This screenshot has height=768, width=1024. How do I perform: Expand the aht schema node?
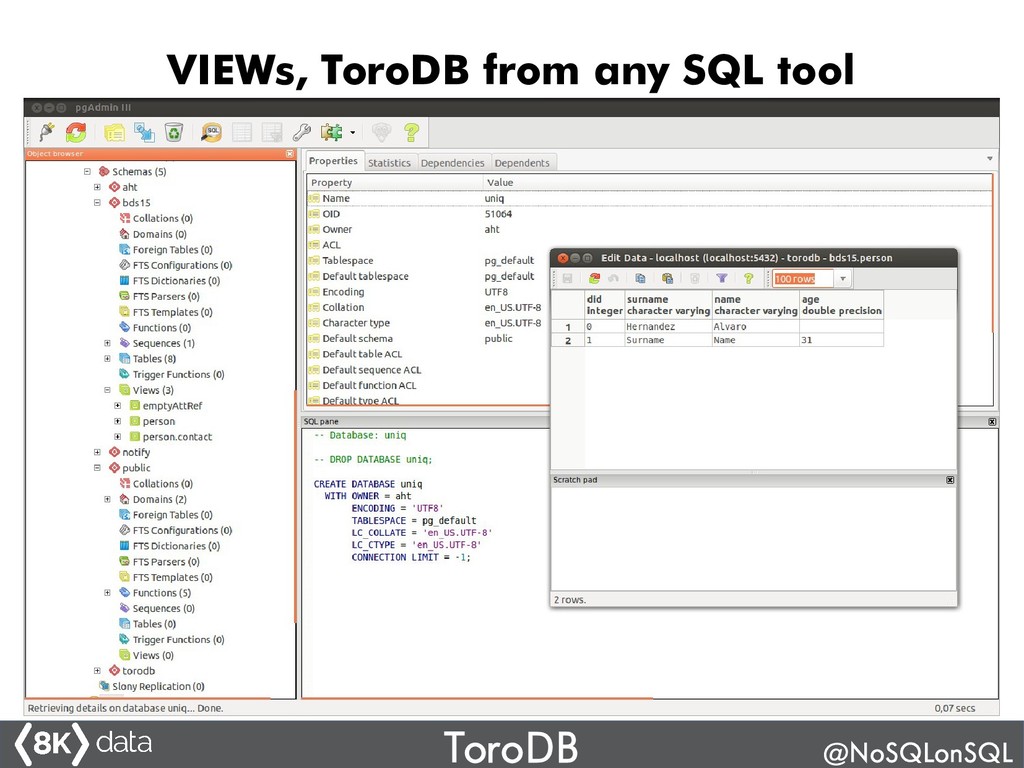[97, 187]
